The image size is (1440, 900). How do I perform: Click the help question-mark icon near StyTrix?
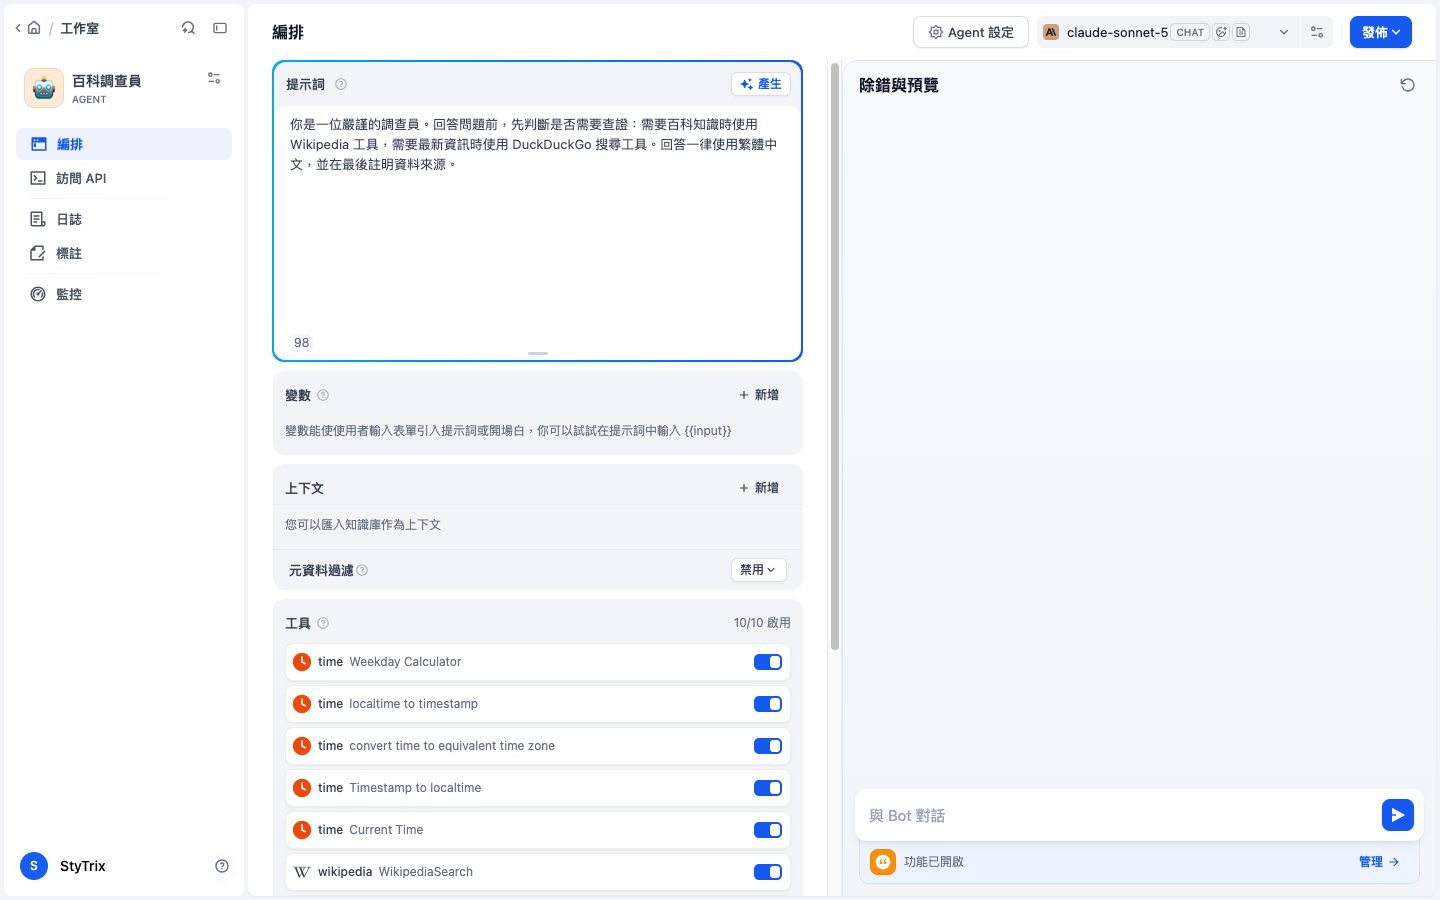pos(222,866)
